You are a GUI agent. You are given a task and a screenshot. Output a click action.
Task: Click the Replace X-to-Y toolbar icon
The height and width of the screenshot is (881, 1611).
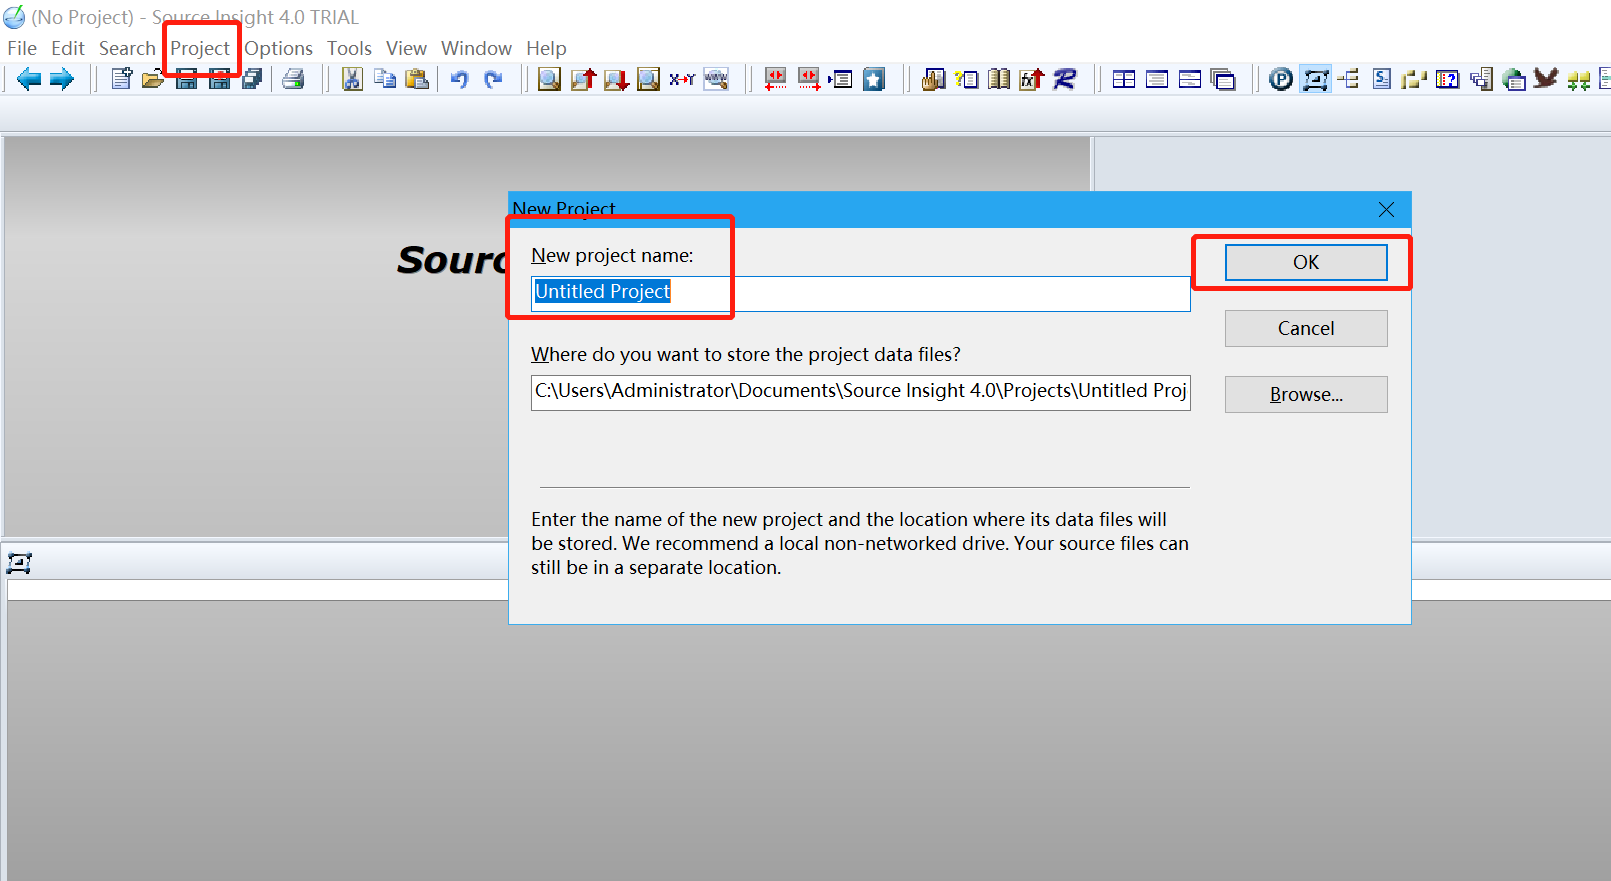click(682, 79)
